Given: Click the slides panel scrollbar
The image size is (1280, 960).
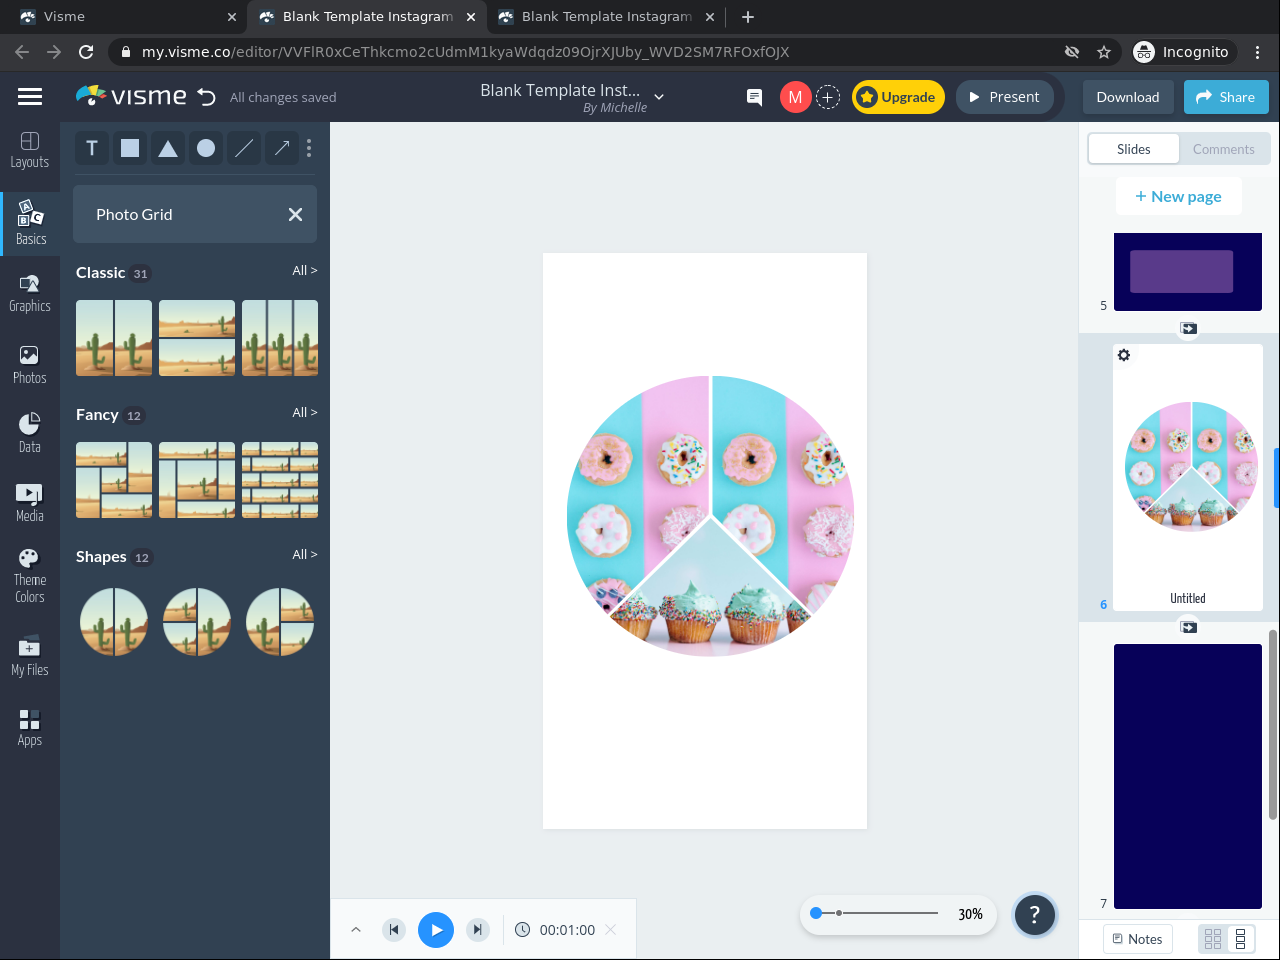Looking at the screenshot, I should (x=1273, y=725).
